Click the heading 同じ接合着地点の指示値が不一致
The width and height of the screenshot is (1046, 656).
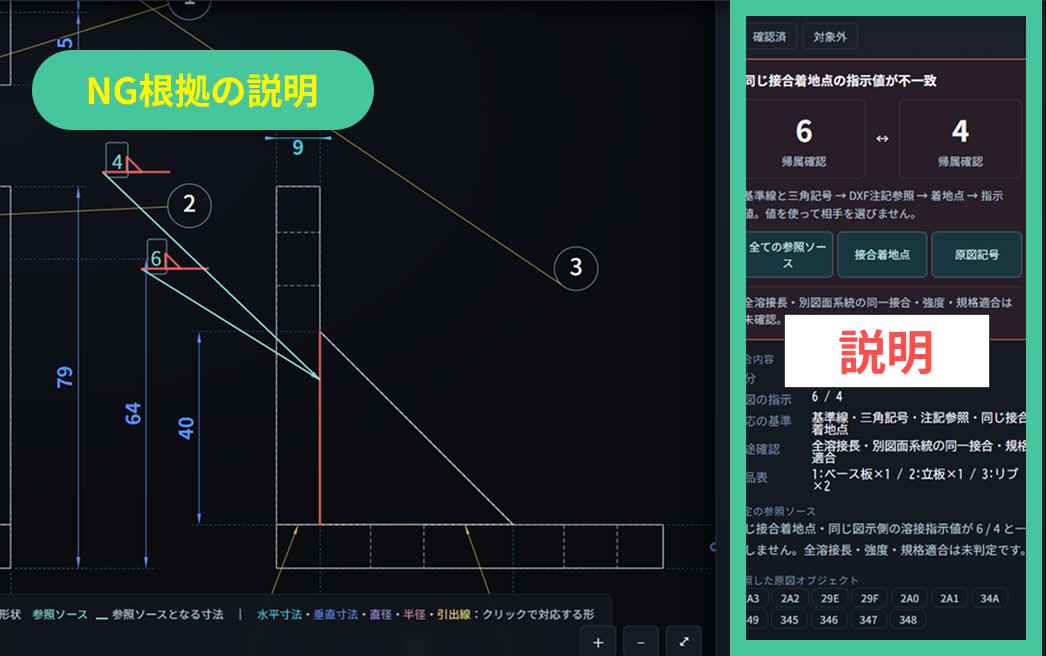pyautogui.click(x=841, y=81)
